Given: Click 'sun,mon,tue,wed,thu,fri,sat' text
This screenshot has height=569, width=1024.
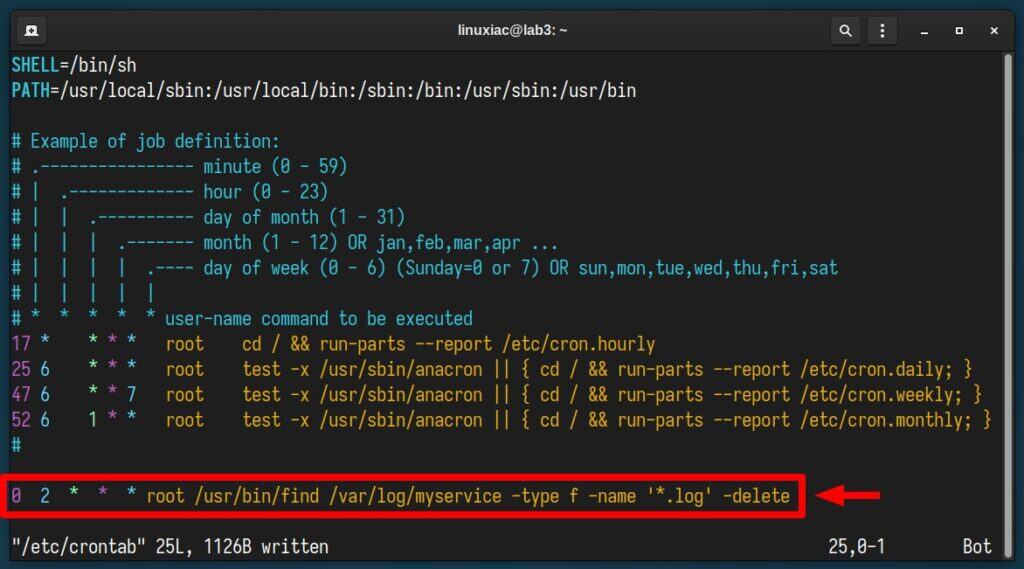Looking at the screenshot, I should 708,268.
